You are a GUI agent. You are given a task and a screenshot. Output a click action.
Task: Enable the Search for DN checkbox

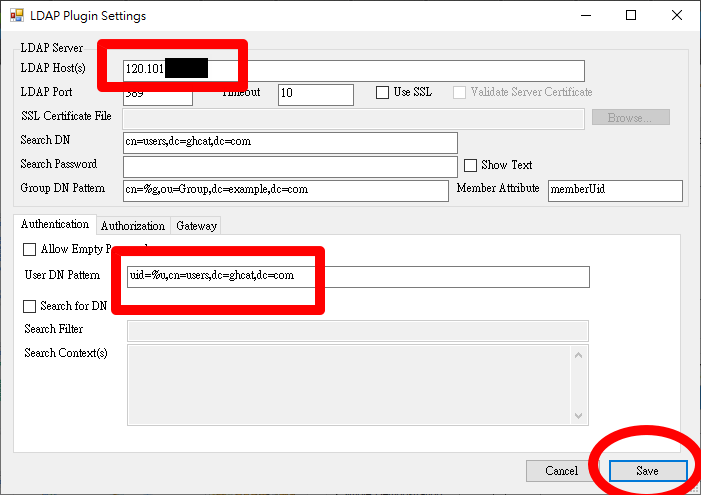pos(30,306)
